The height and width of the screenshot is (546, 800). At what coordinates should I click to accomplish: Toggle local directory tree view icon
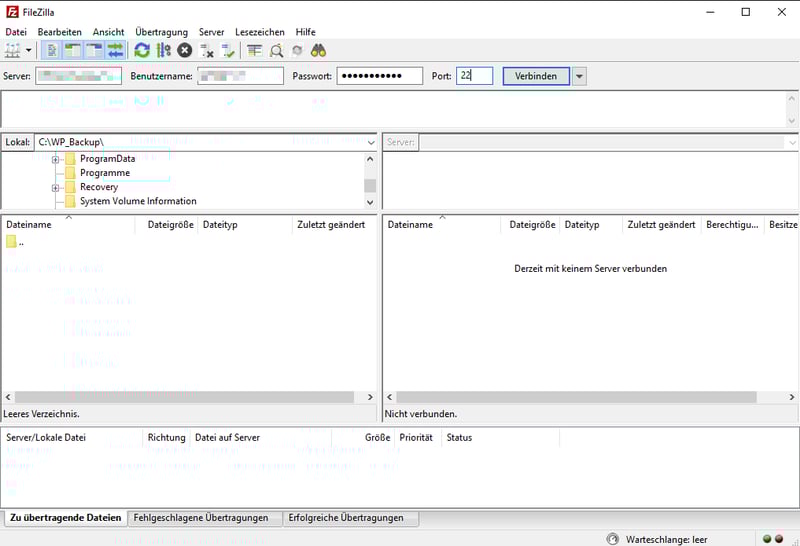pyautogui.click(x=73, y=50)
